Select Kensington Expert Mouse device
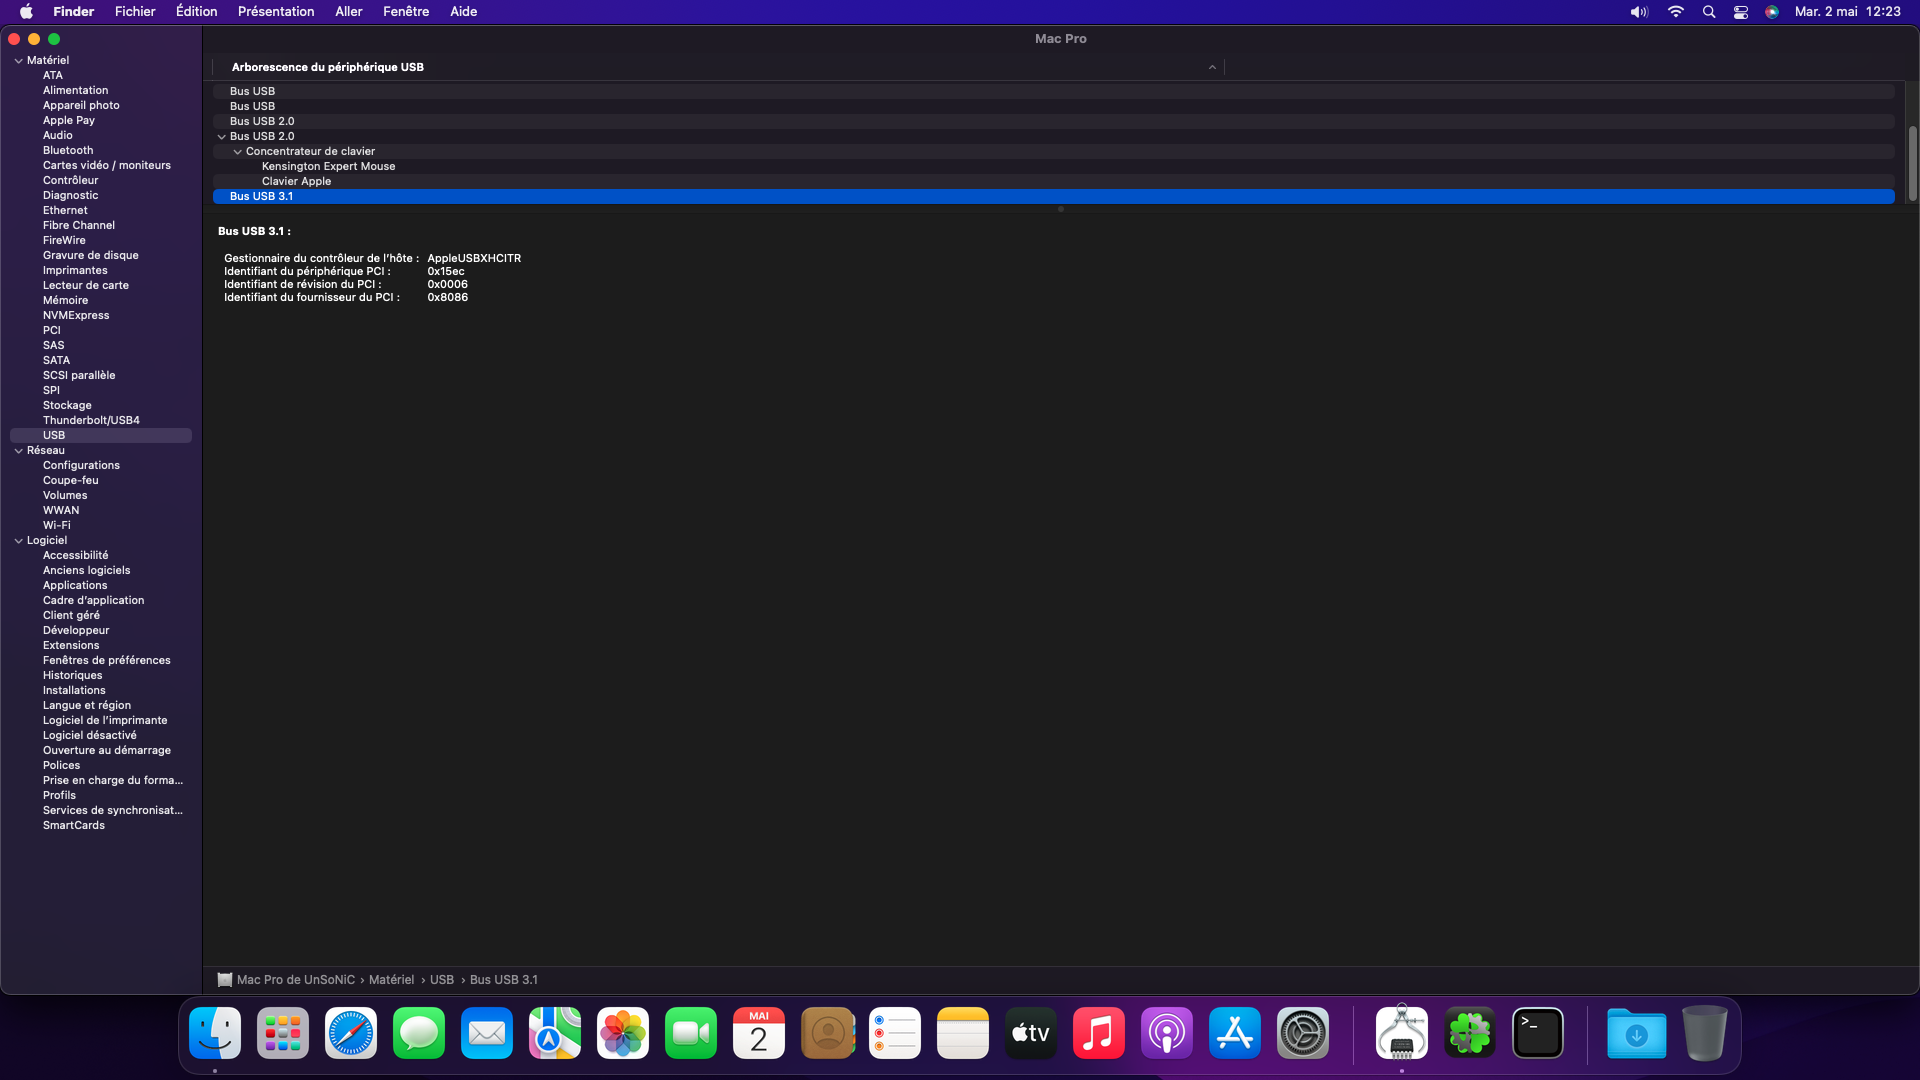This screenshot has height=1080, width=1920. click(328, 167)
